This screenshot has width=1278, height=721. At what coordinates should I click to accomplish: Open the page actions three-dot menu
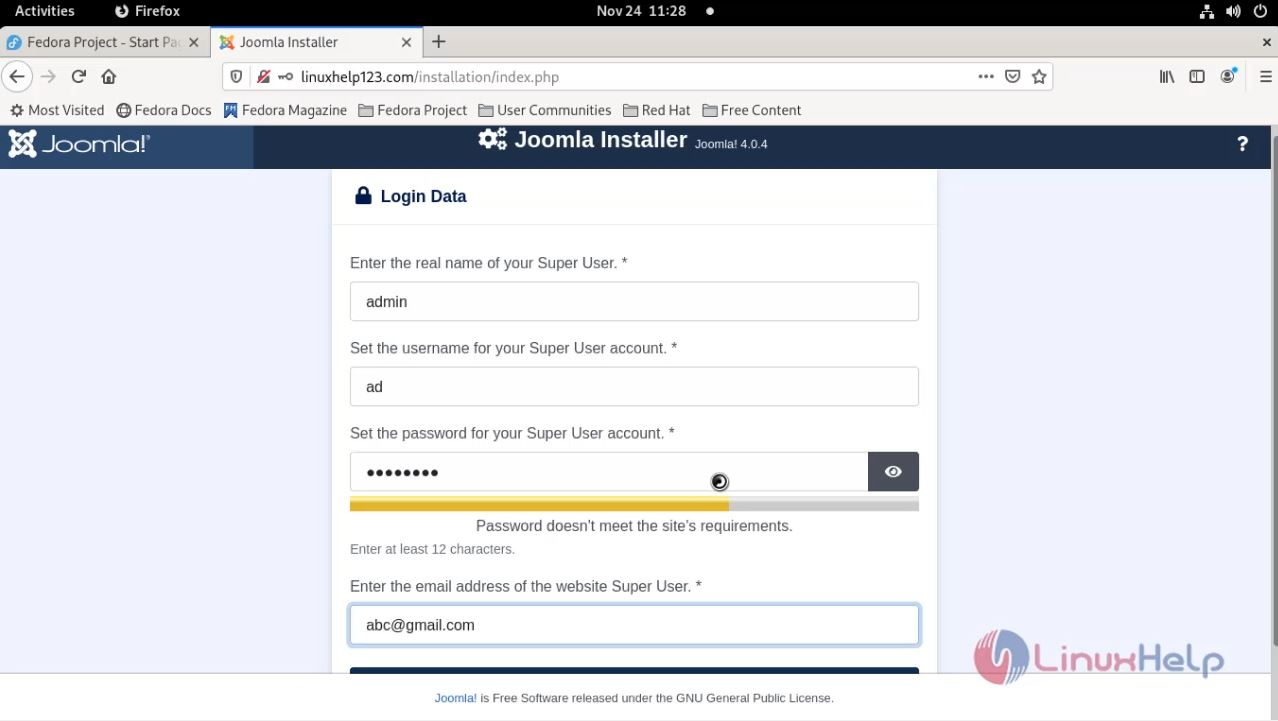click(986, 77)
